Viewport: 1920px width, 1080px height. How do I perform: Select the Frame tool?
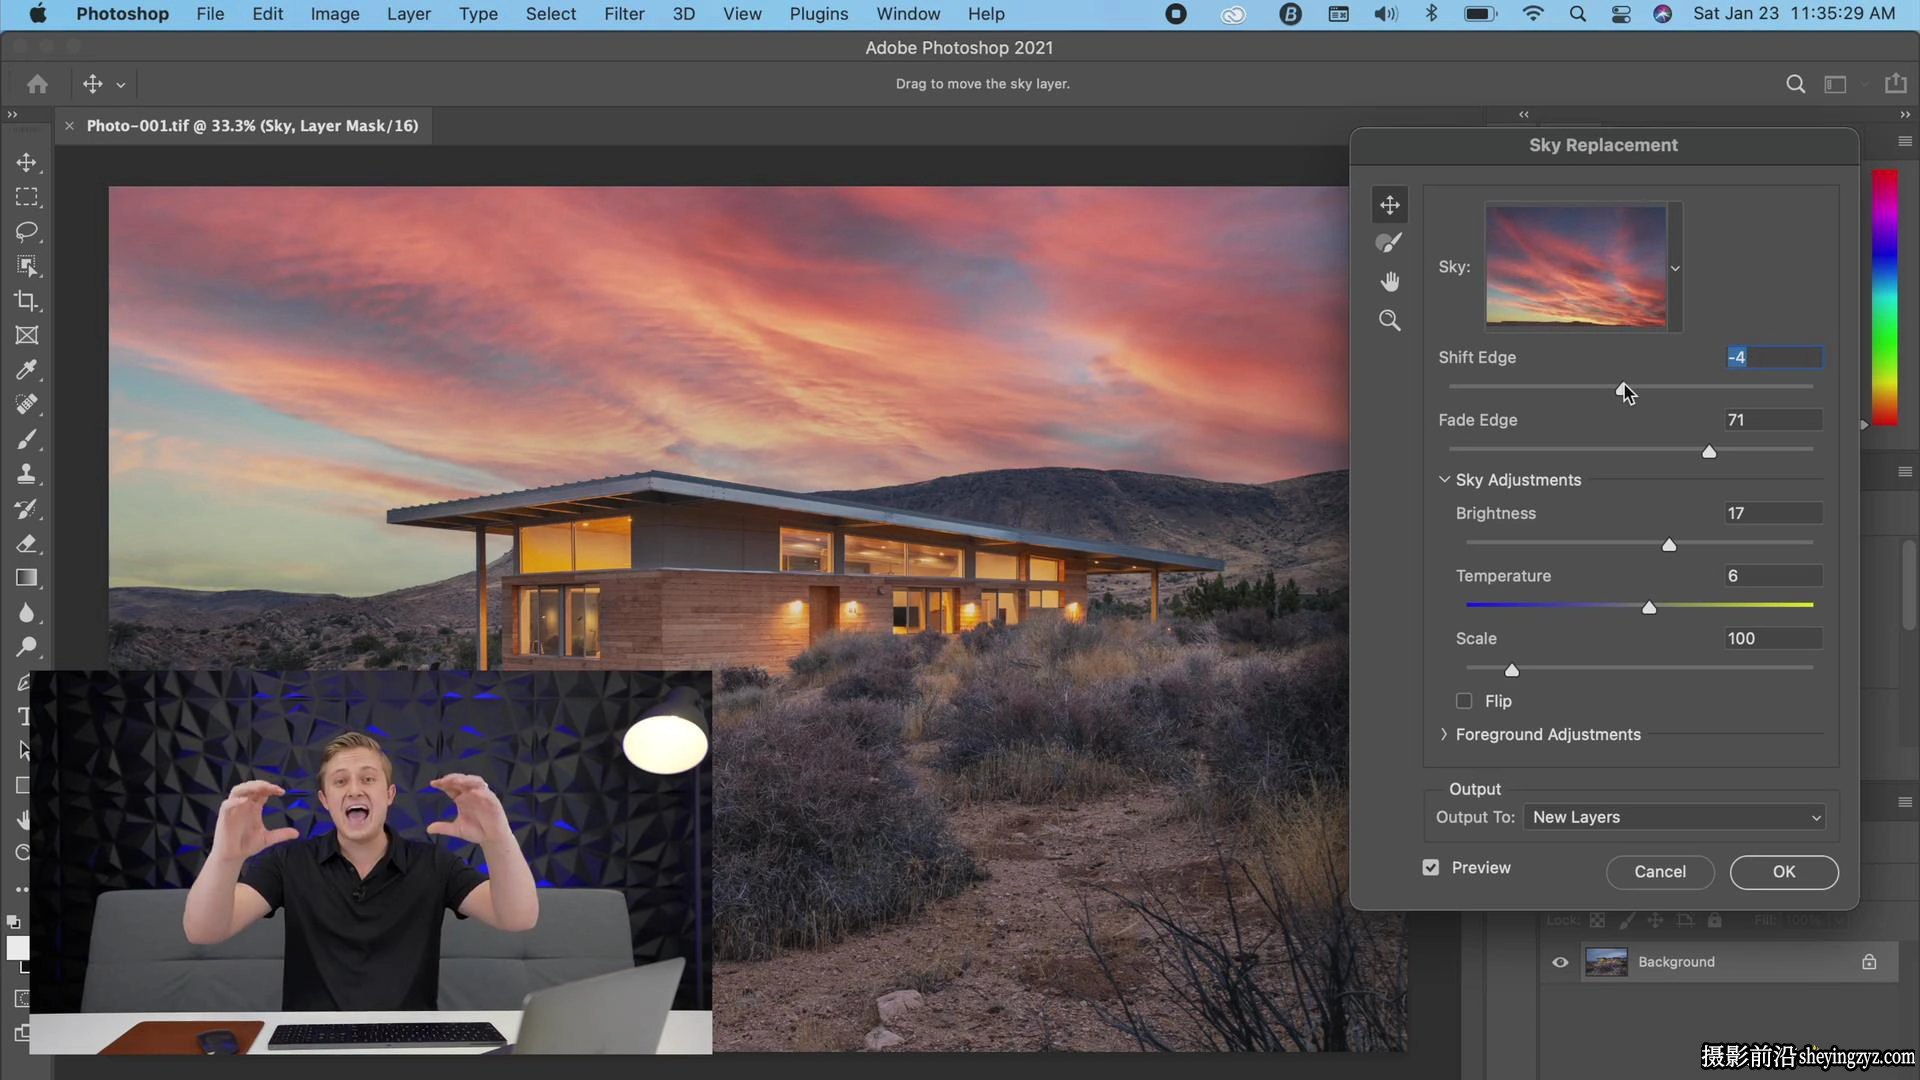pos(27,336)
